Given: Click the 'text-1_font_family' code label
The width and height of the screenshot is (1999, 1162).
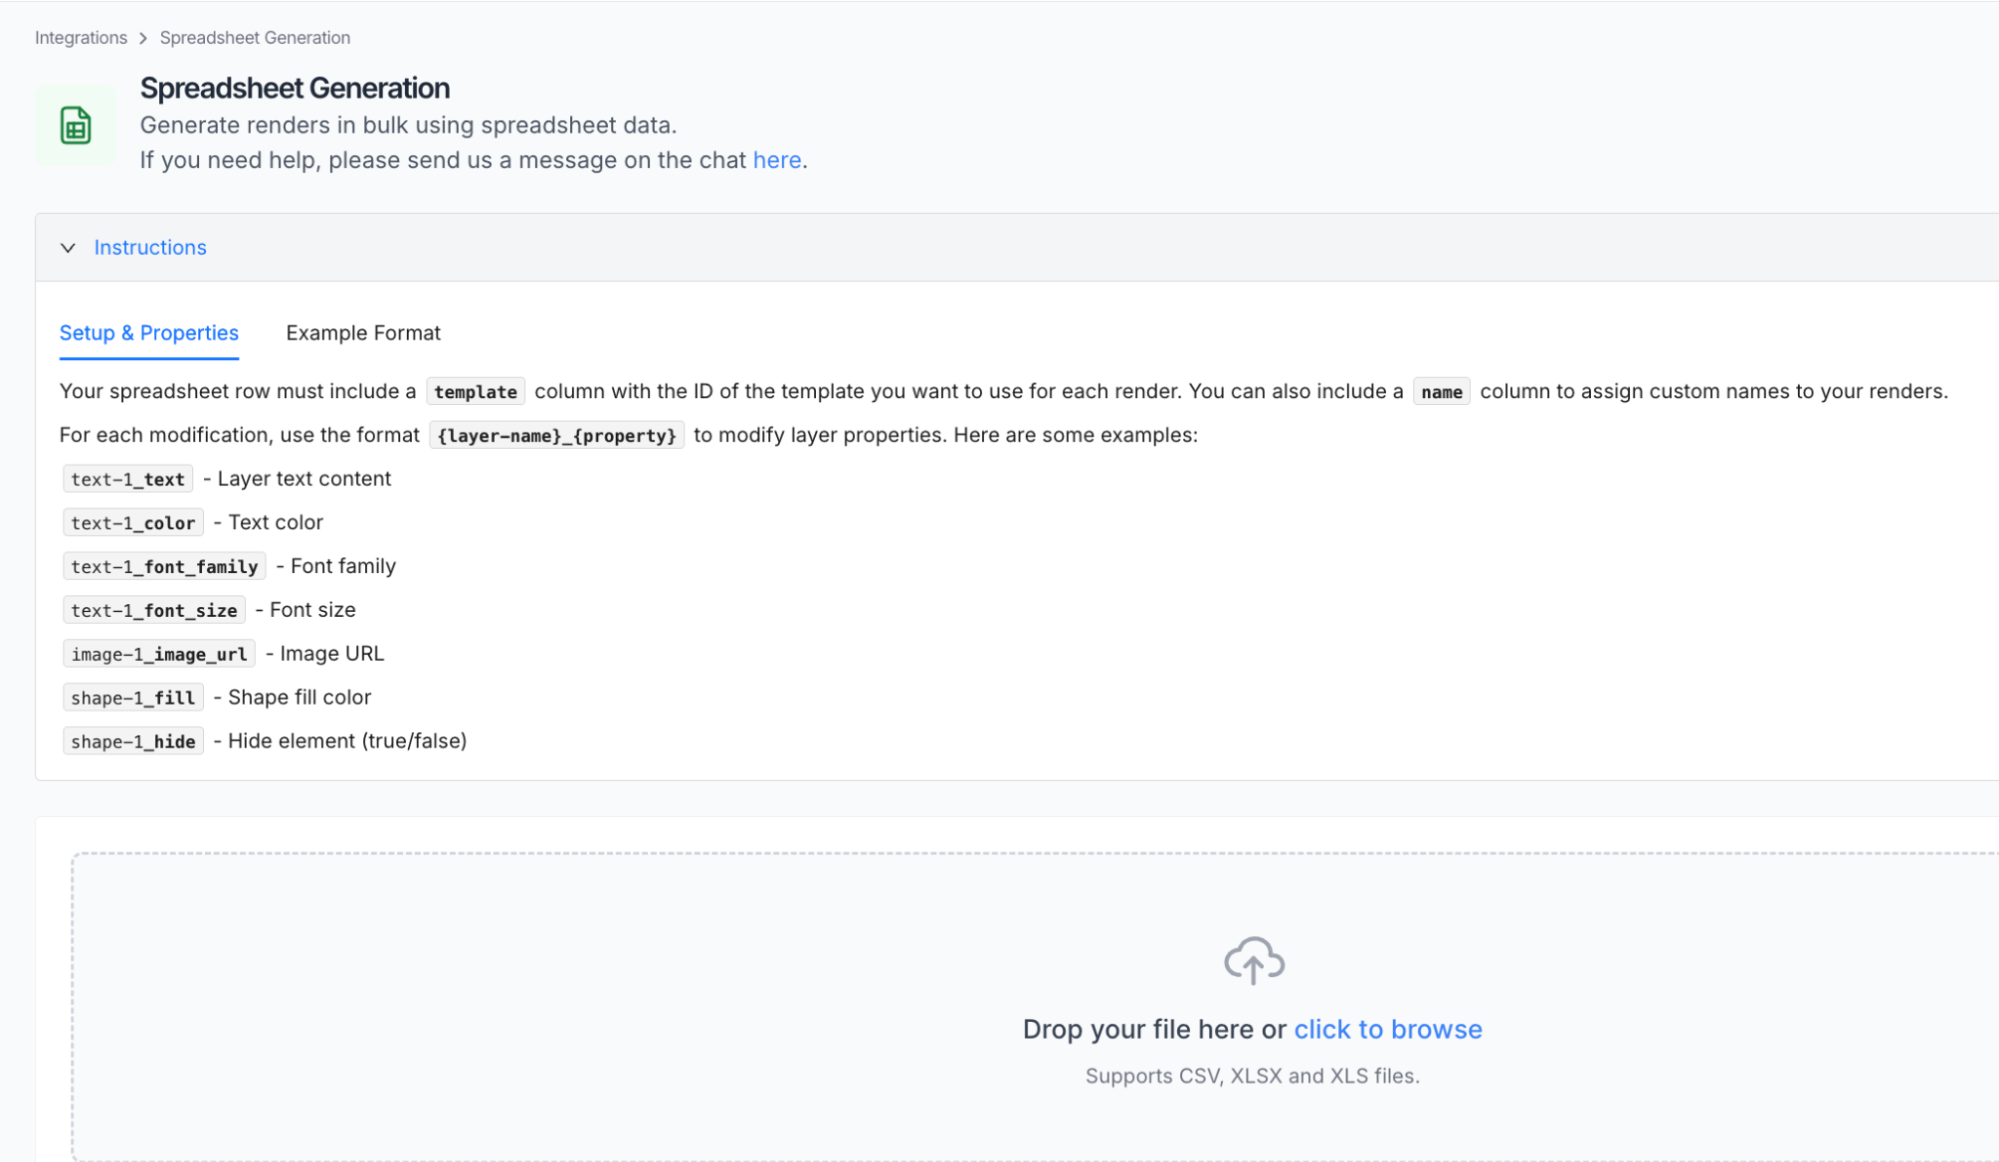Looking at the screenshot, I should pyautogui.click(x=164, y=567).
